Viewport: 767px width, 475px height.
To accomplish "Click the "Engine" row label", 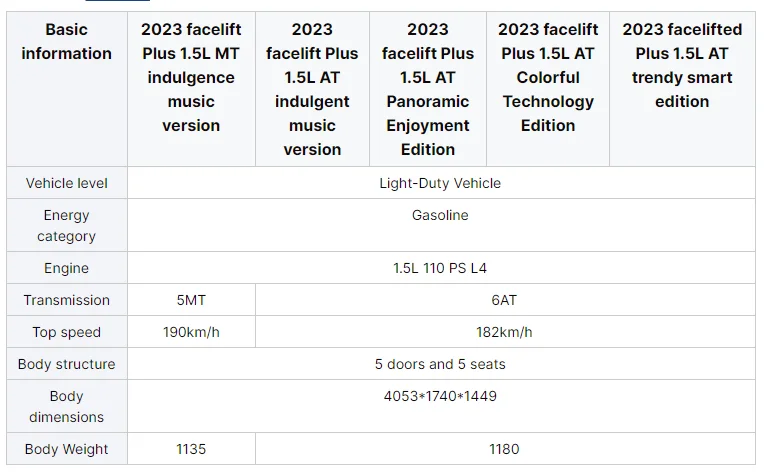I will coord(66,268).
